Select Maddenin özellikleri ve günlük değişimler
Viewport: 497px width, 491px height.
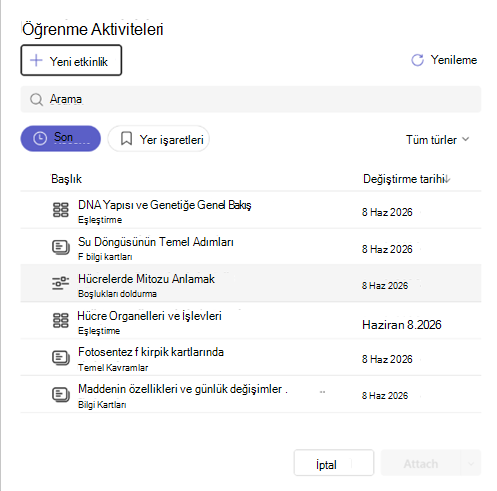[251, 394]
